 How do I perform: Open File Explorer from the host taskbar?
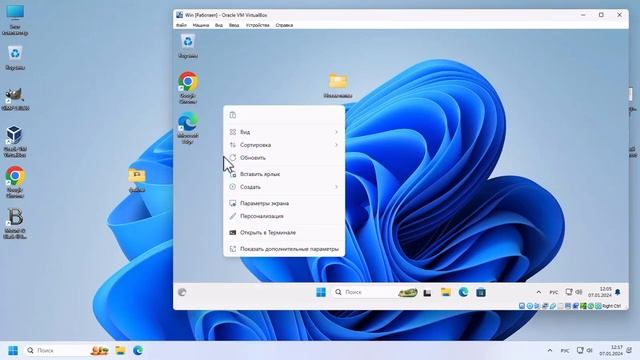120,350
